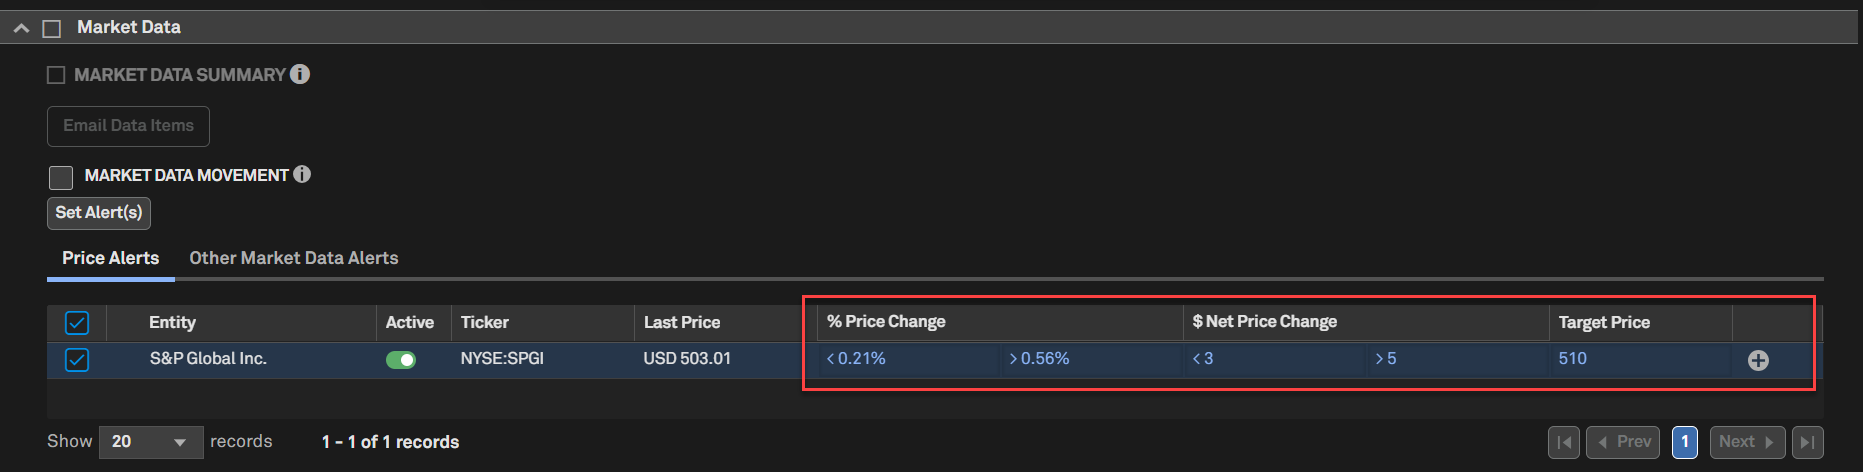Enable the Market Data Summary checkbox
1863x472 pixels.
pos(56,75)
